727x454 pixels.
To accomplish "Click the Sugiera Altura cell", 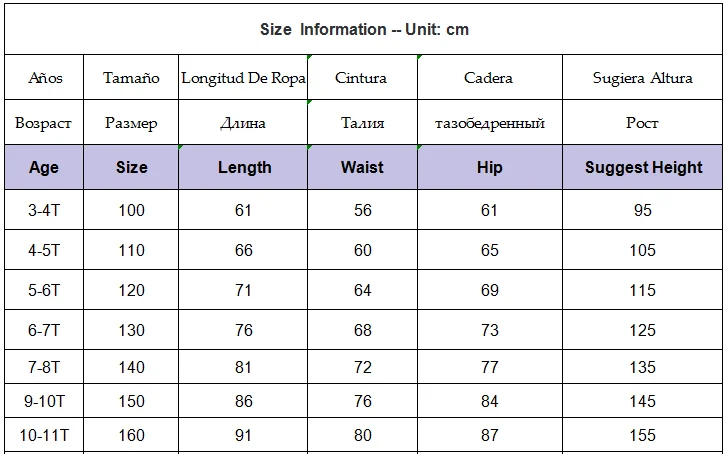I will point(643,77).
